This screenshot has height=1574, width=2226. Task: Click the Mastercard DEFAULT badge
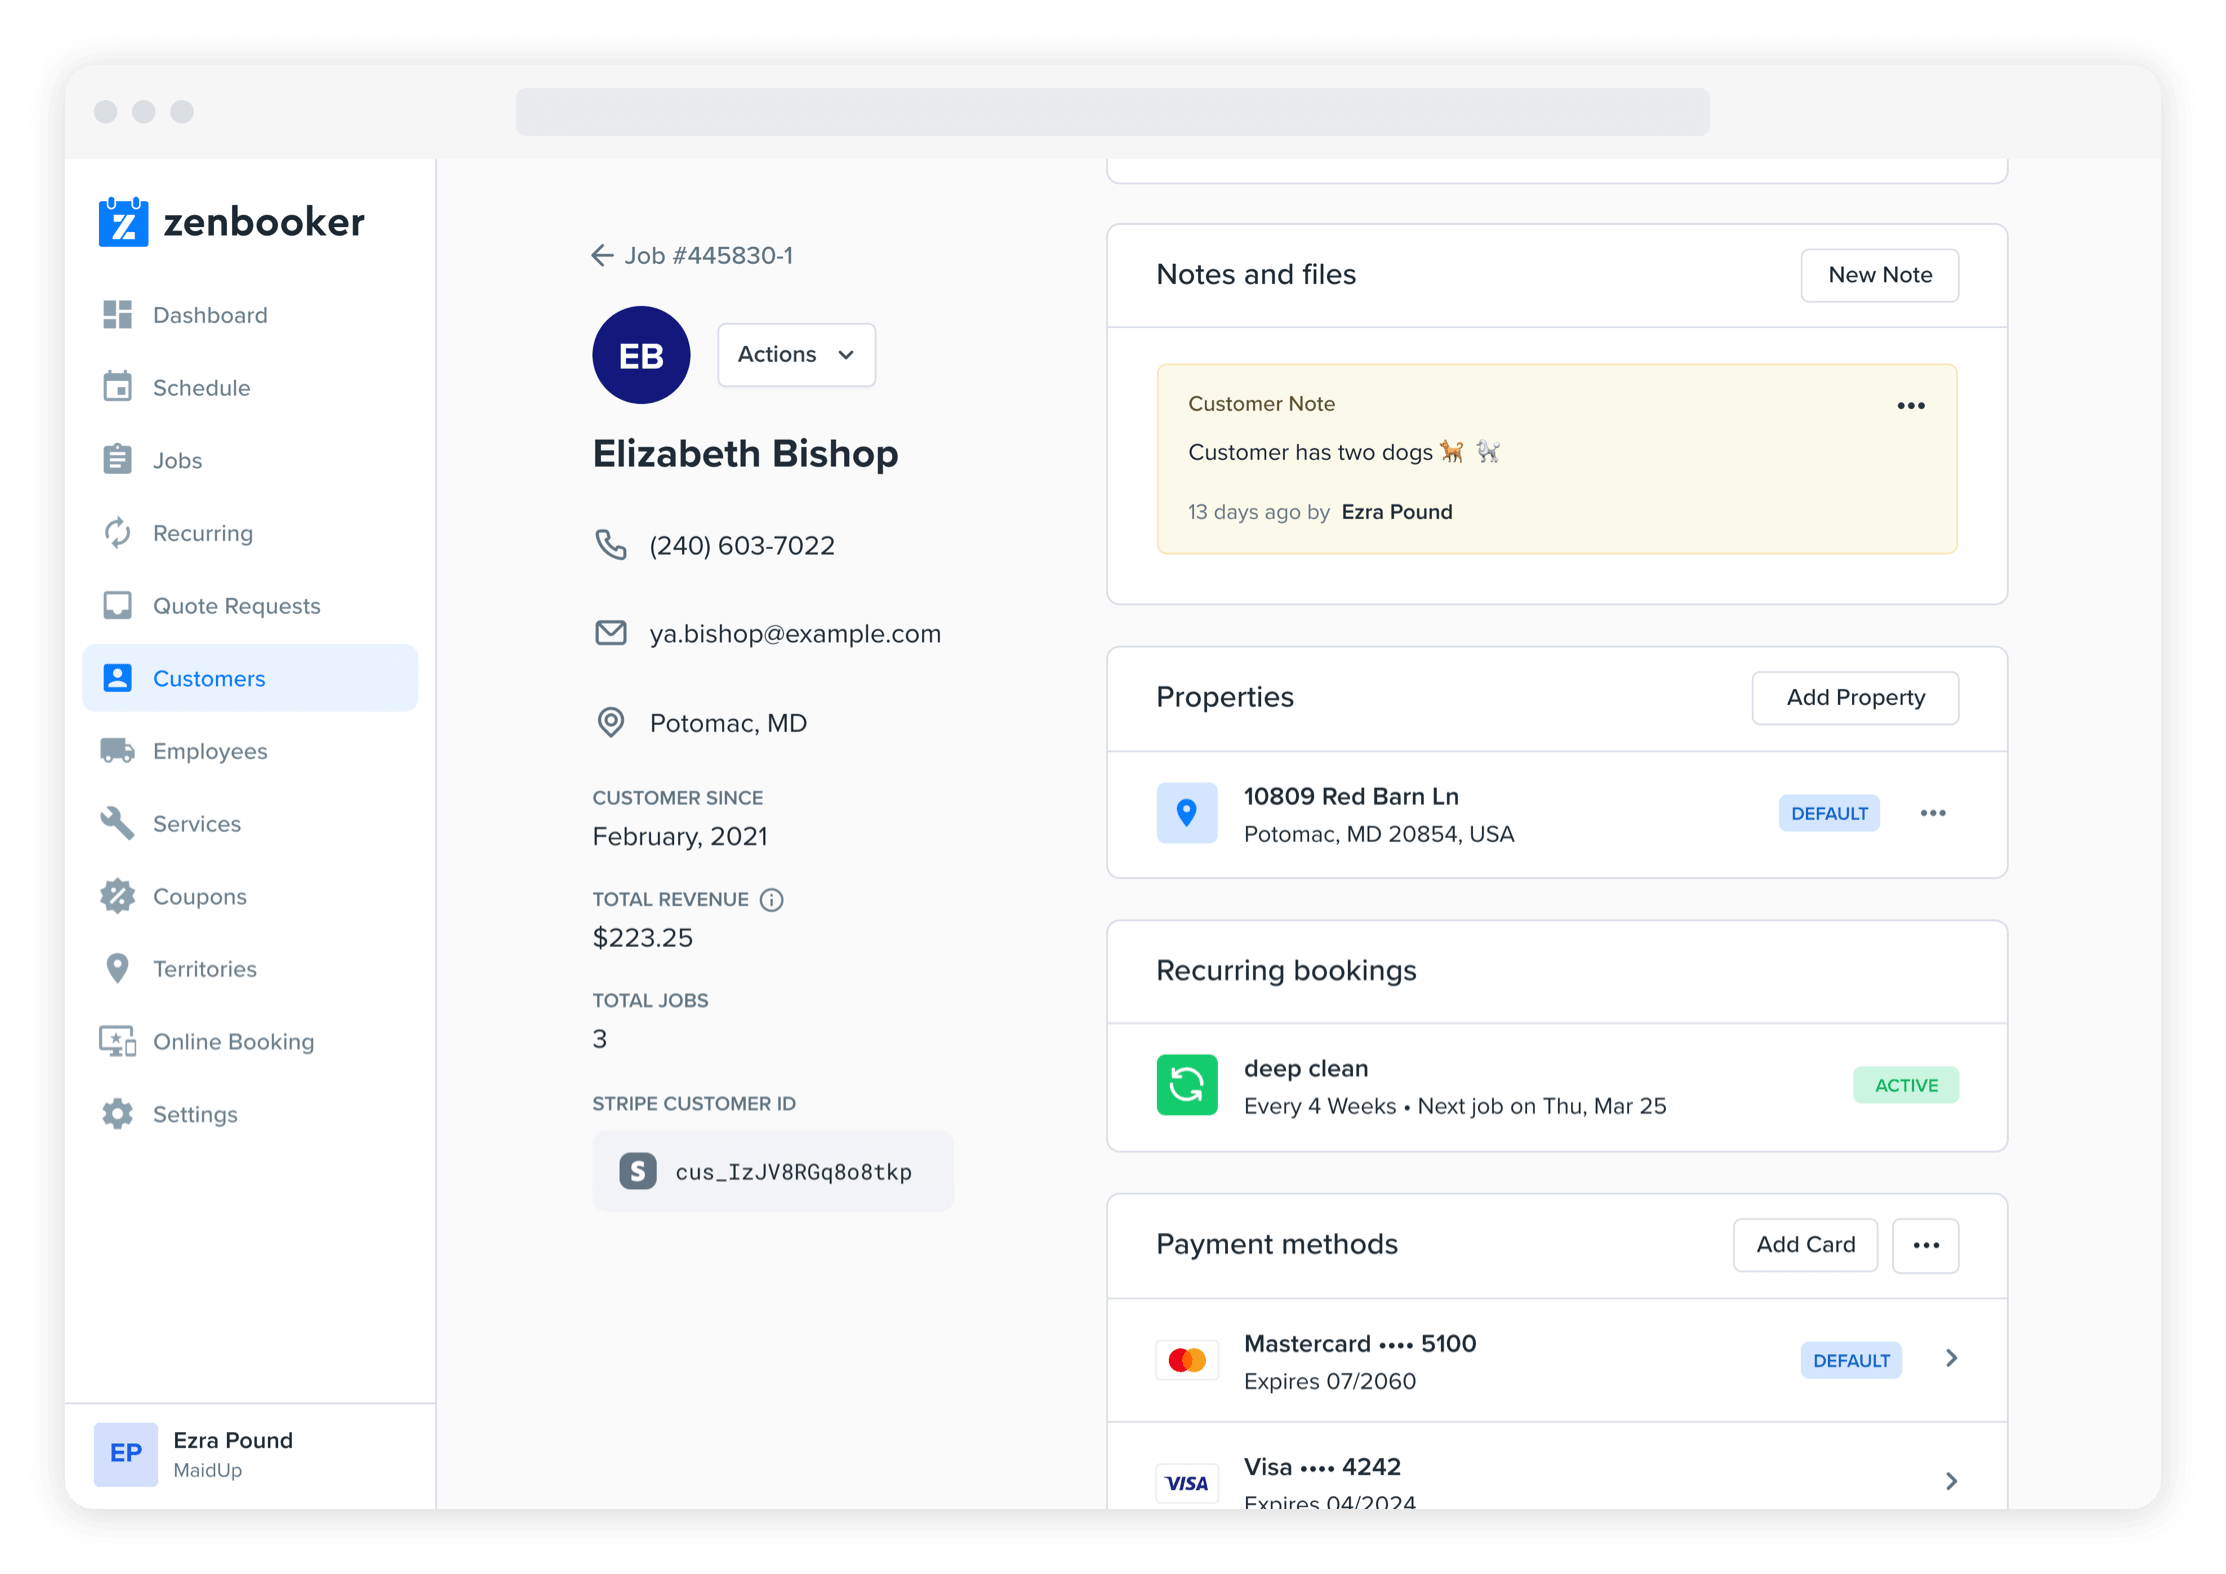point(1850,1361)
